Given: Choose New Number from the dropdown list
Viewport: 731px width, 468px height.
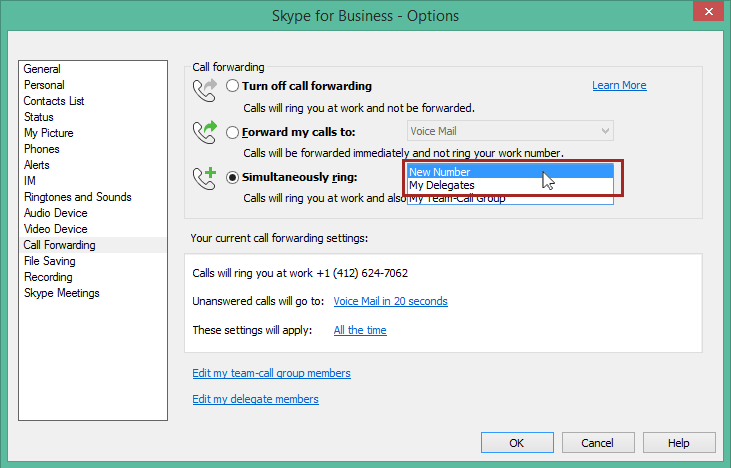Looking at the screenshot, I should [x=510, y=172].
